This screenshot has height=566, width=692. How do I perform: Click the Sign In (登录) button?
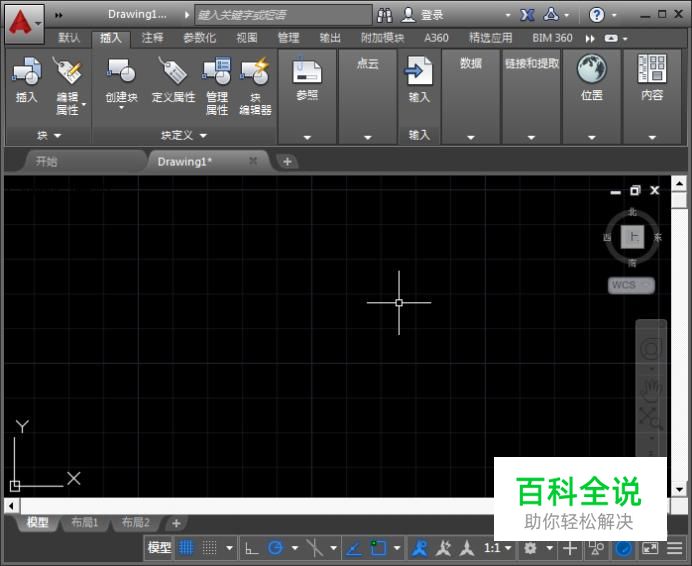tap(423, 15)
